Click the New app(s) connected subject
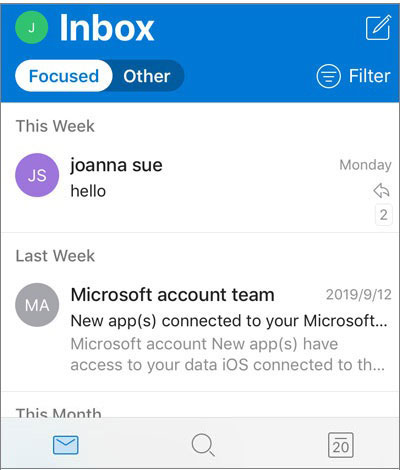The height and width of the screenshot is (470, 400). (229, 321)
